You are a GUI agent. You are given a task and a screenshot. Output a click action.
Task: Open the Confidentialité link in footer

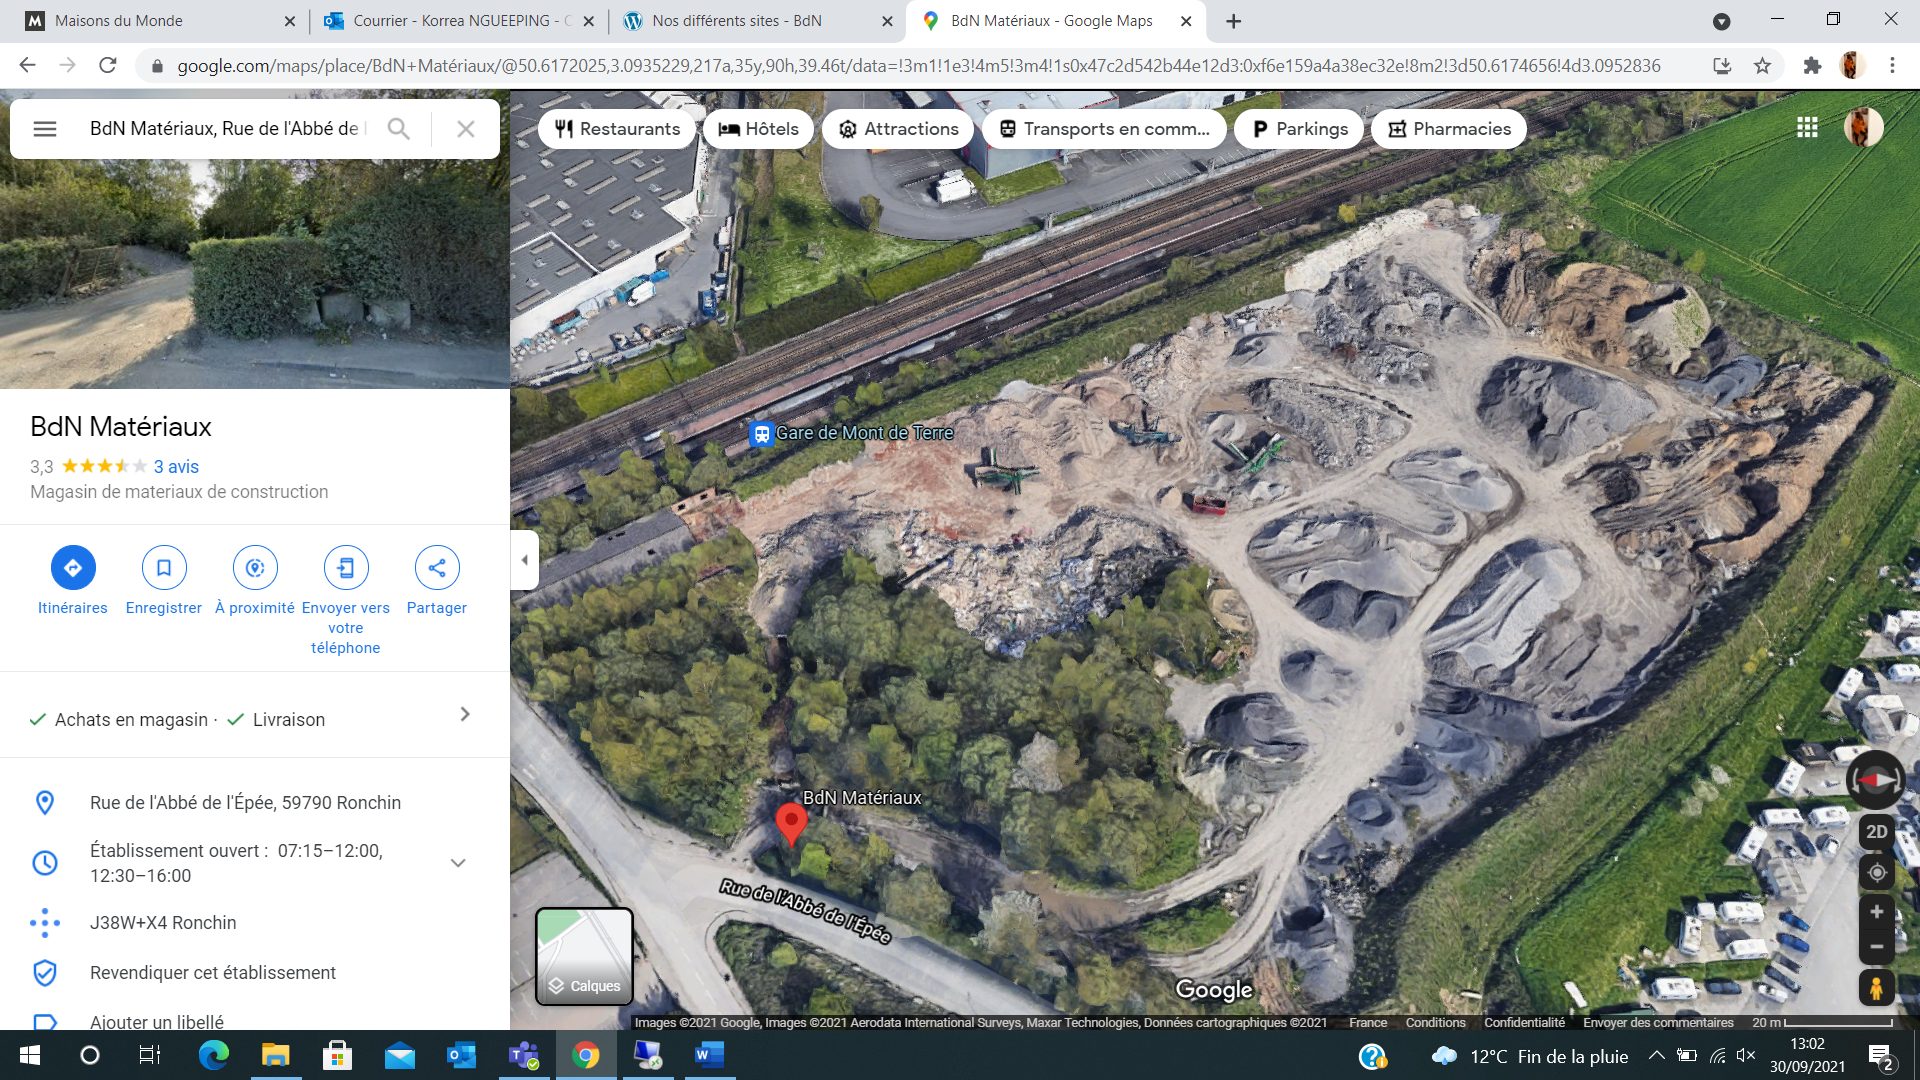pos(1524,1022)
